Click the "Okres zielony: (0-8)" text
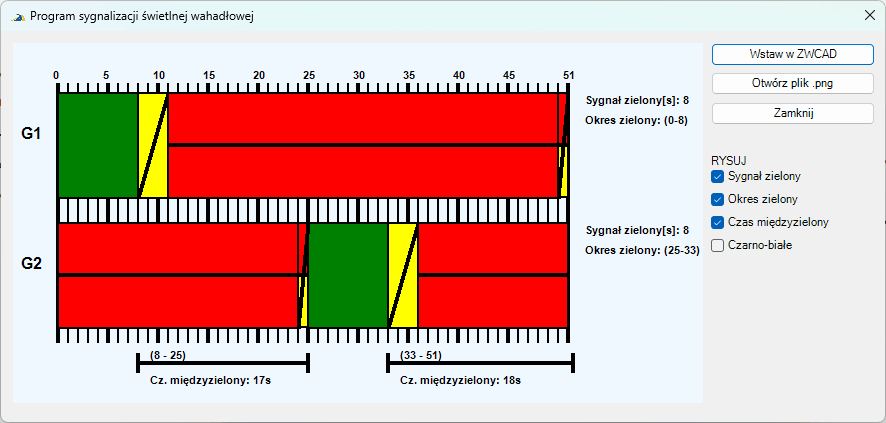This screenshot has width=886, height=423. (637, 120)
